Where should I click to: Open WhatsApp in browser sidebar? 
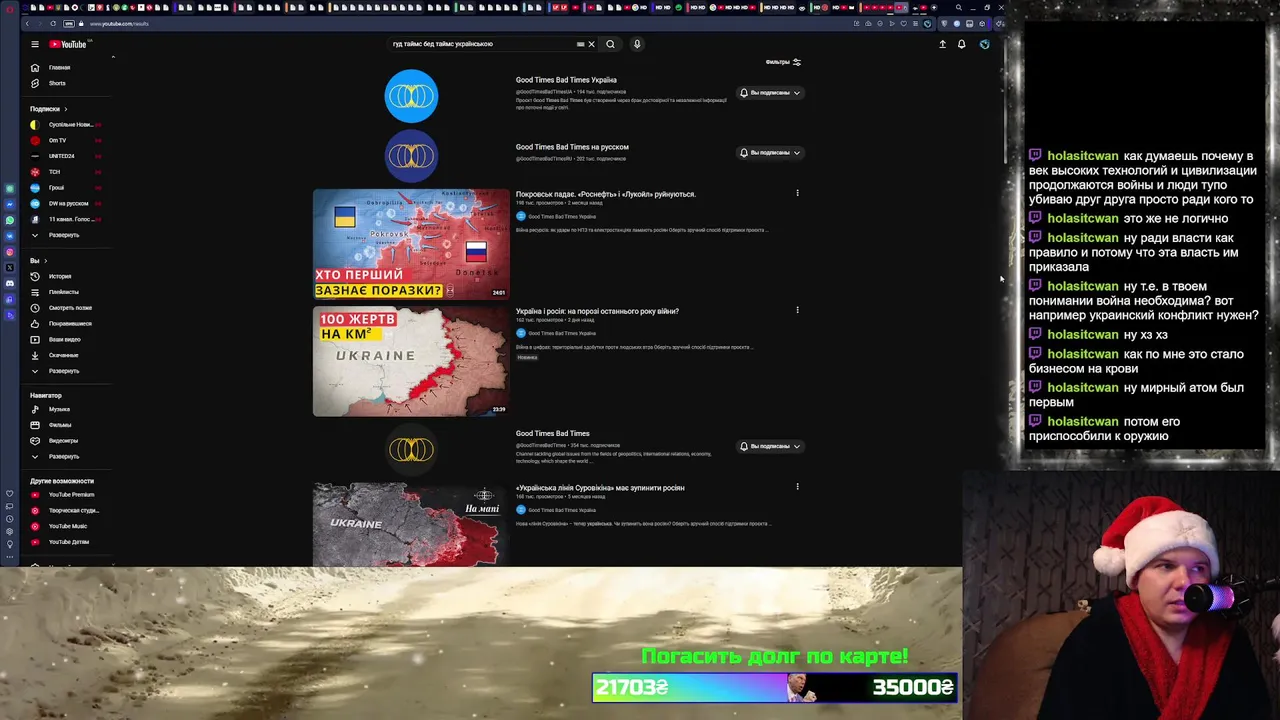(x=10, y=220)
